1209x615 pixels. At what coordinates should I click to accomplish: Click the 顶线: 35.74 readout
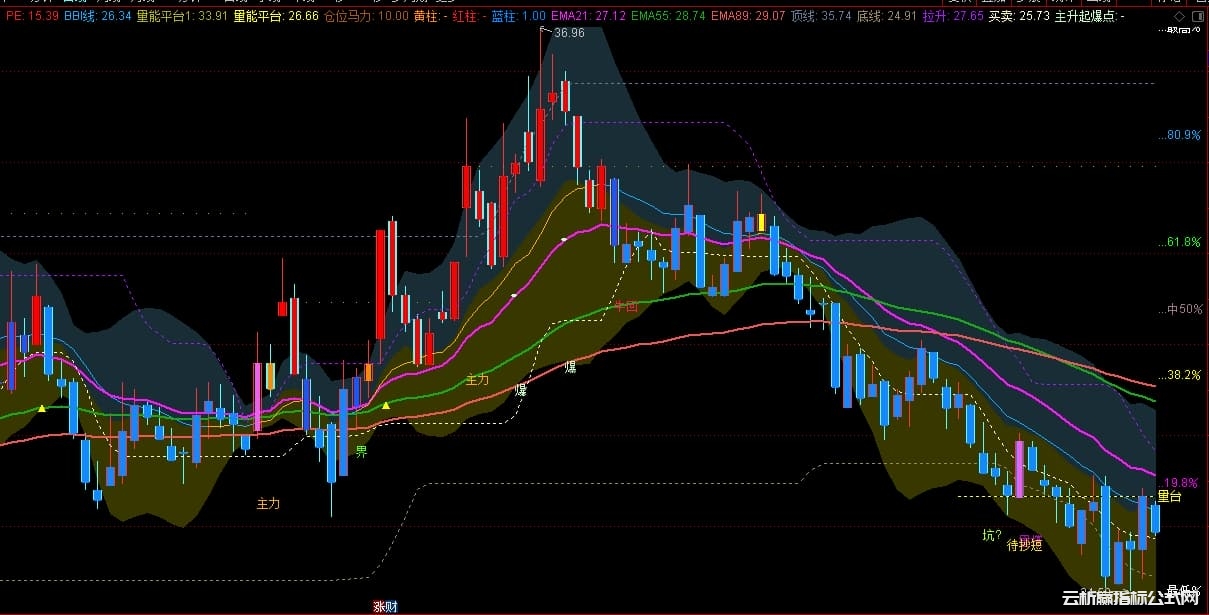coord(821,17)
